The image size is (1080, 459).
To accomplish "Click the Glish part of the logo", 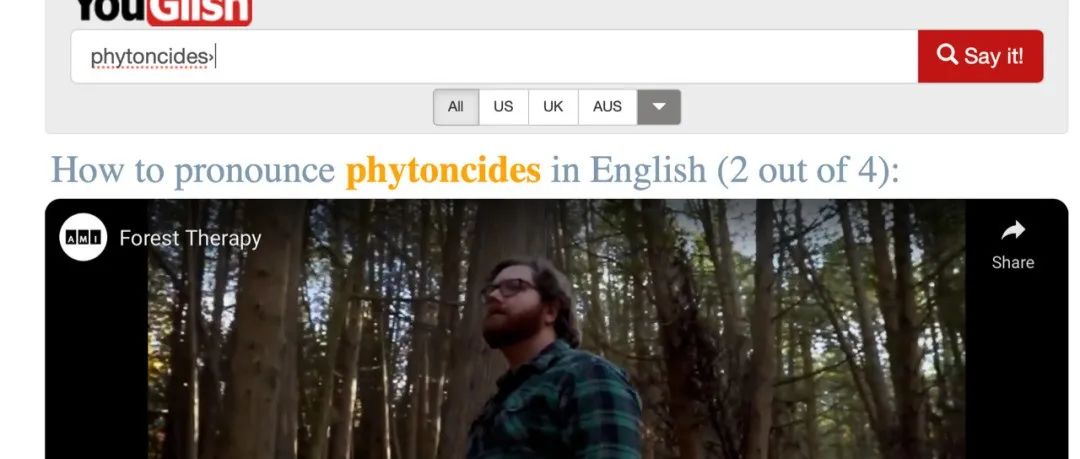I will click(199, 12).
